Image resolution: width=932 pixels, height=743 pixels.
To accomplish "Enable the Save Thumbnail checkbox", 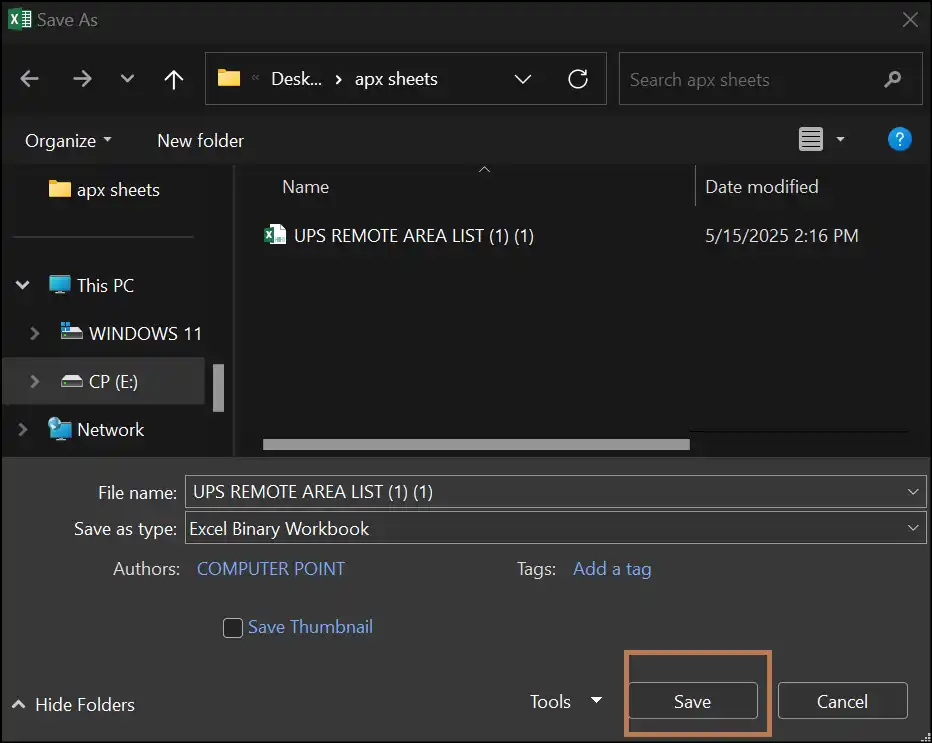I will click(232, 628).
